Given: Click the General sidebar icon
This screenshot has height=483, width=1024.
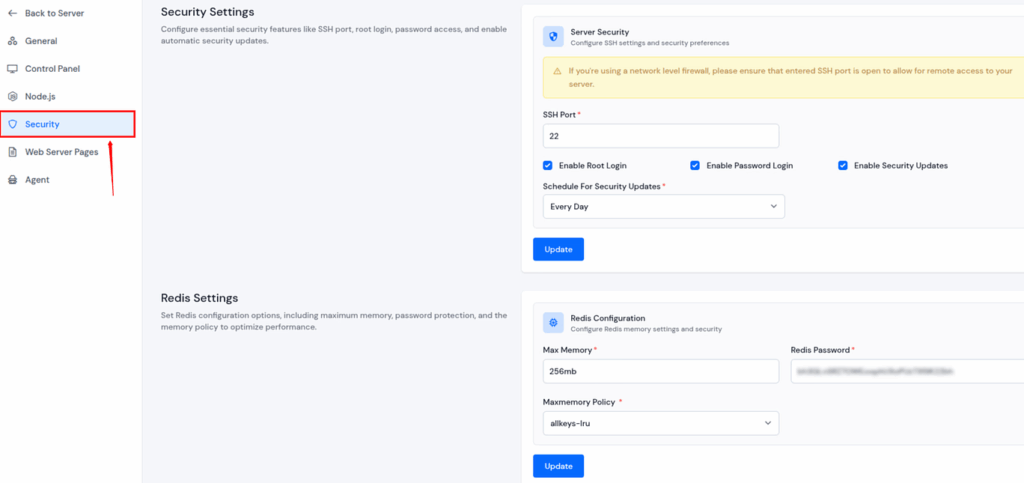Looking at the screenshot, I should (12, 41).
